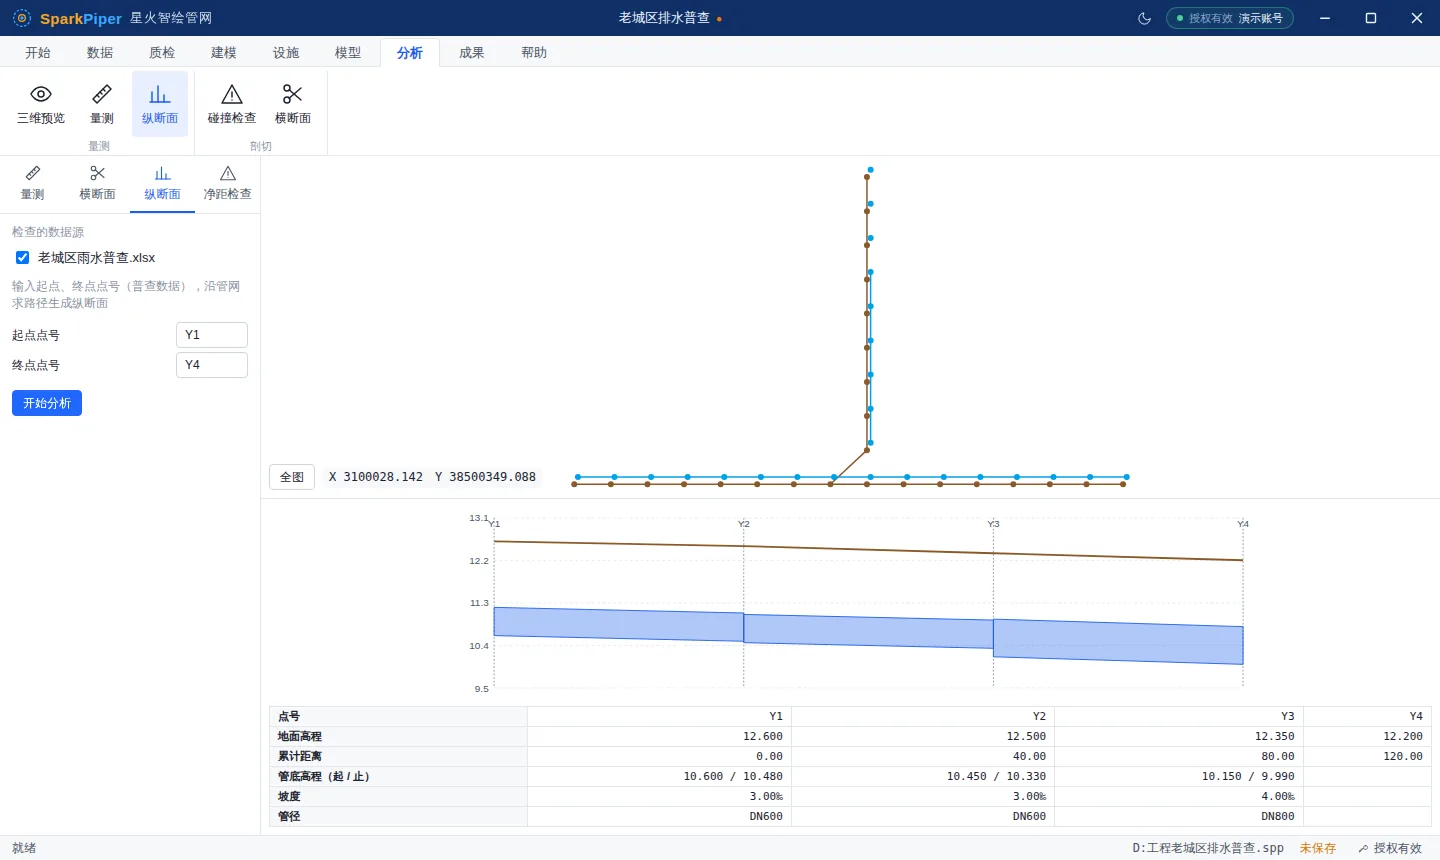1440x860 pixels.
Task: Switch side panel to 纵断面 tab
Action: [162, 184]
